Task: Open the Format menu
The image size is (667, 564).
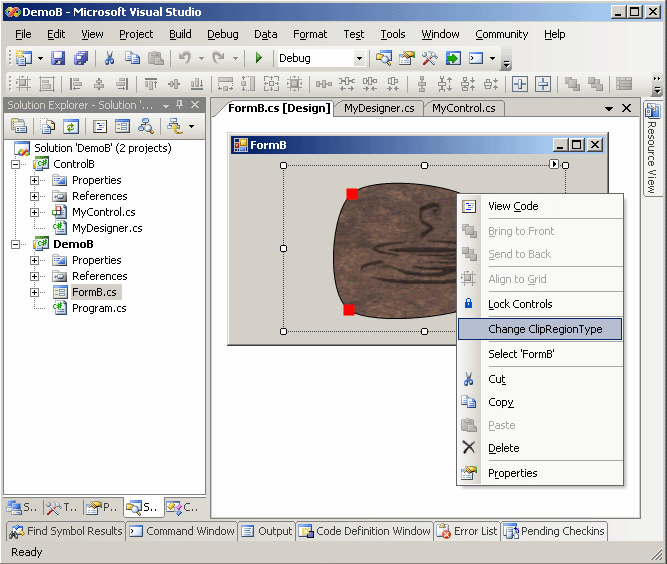Action: (x=310, y=34)
